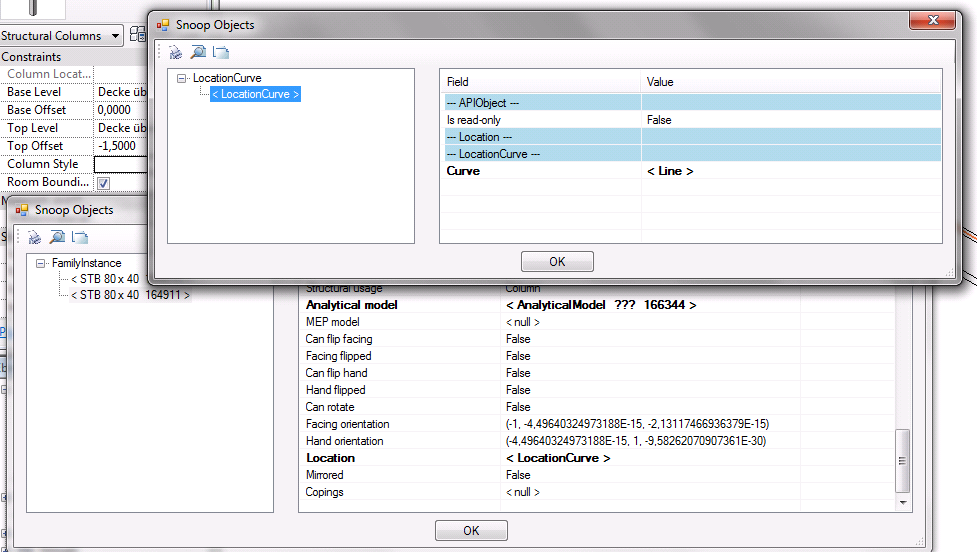The width and height of the screenshot is (977, 552).
Task: Click the print icon in the LocationCurve Snoop window
Action: point(175,52)
